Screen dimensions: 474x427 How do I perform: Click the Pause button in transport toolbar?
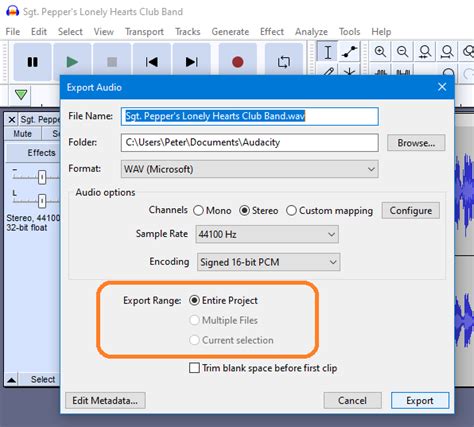click(32, 62)
